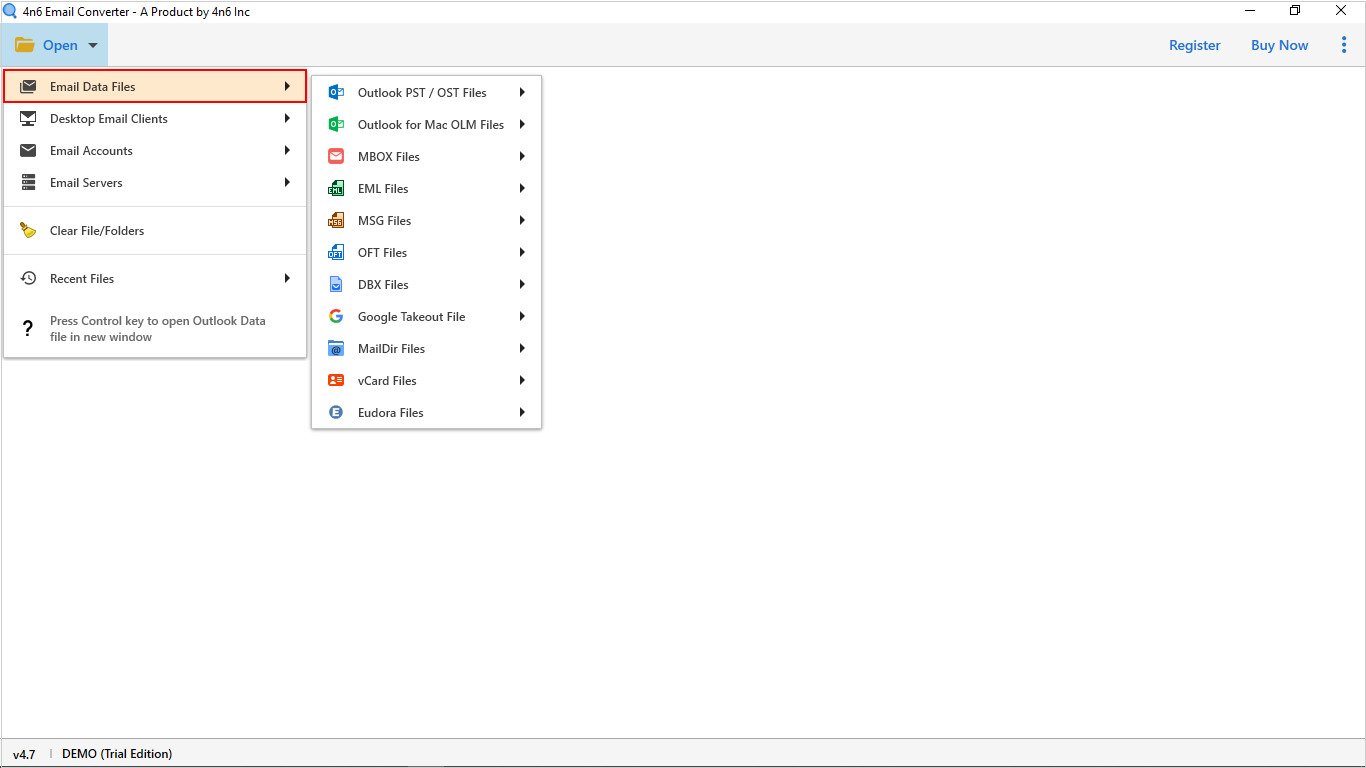Expand the Open dropdown arrow
This screenshot has height=768, width=1366.
tap(93, 46)
